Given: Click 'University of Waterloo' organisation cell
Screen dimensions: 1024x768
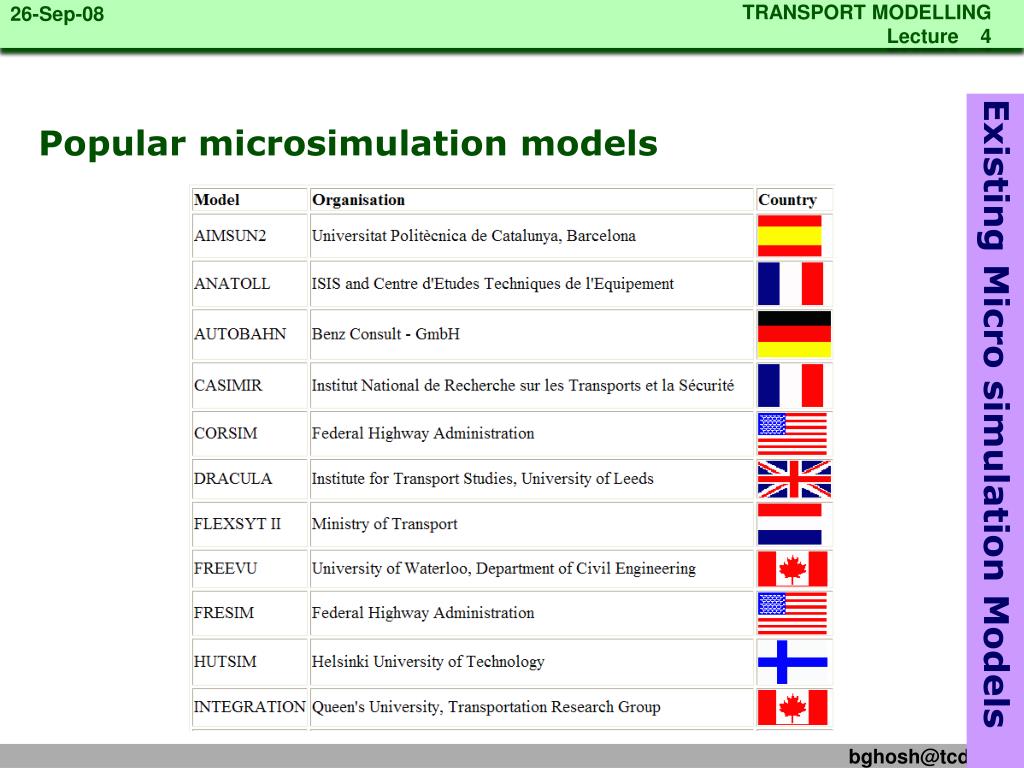Looking at the screenshot, I should (532, 568).
